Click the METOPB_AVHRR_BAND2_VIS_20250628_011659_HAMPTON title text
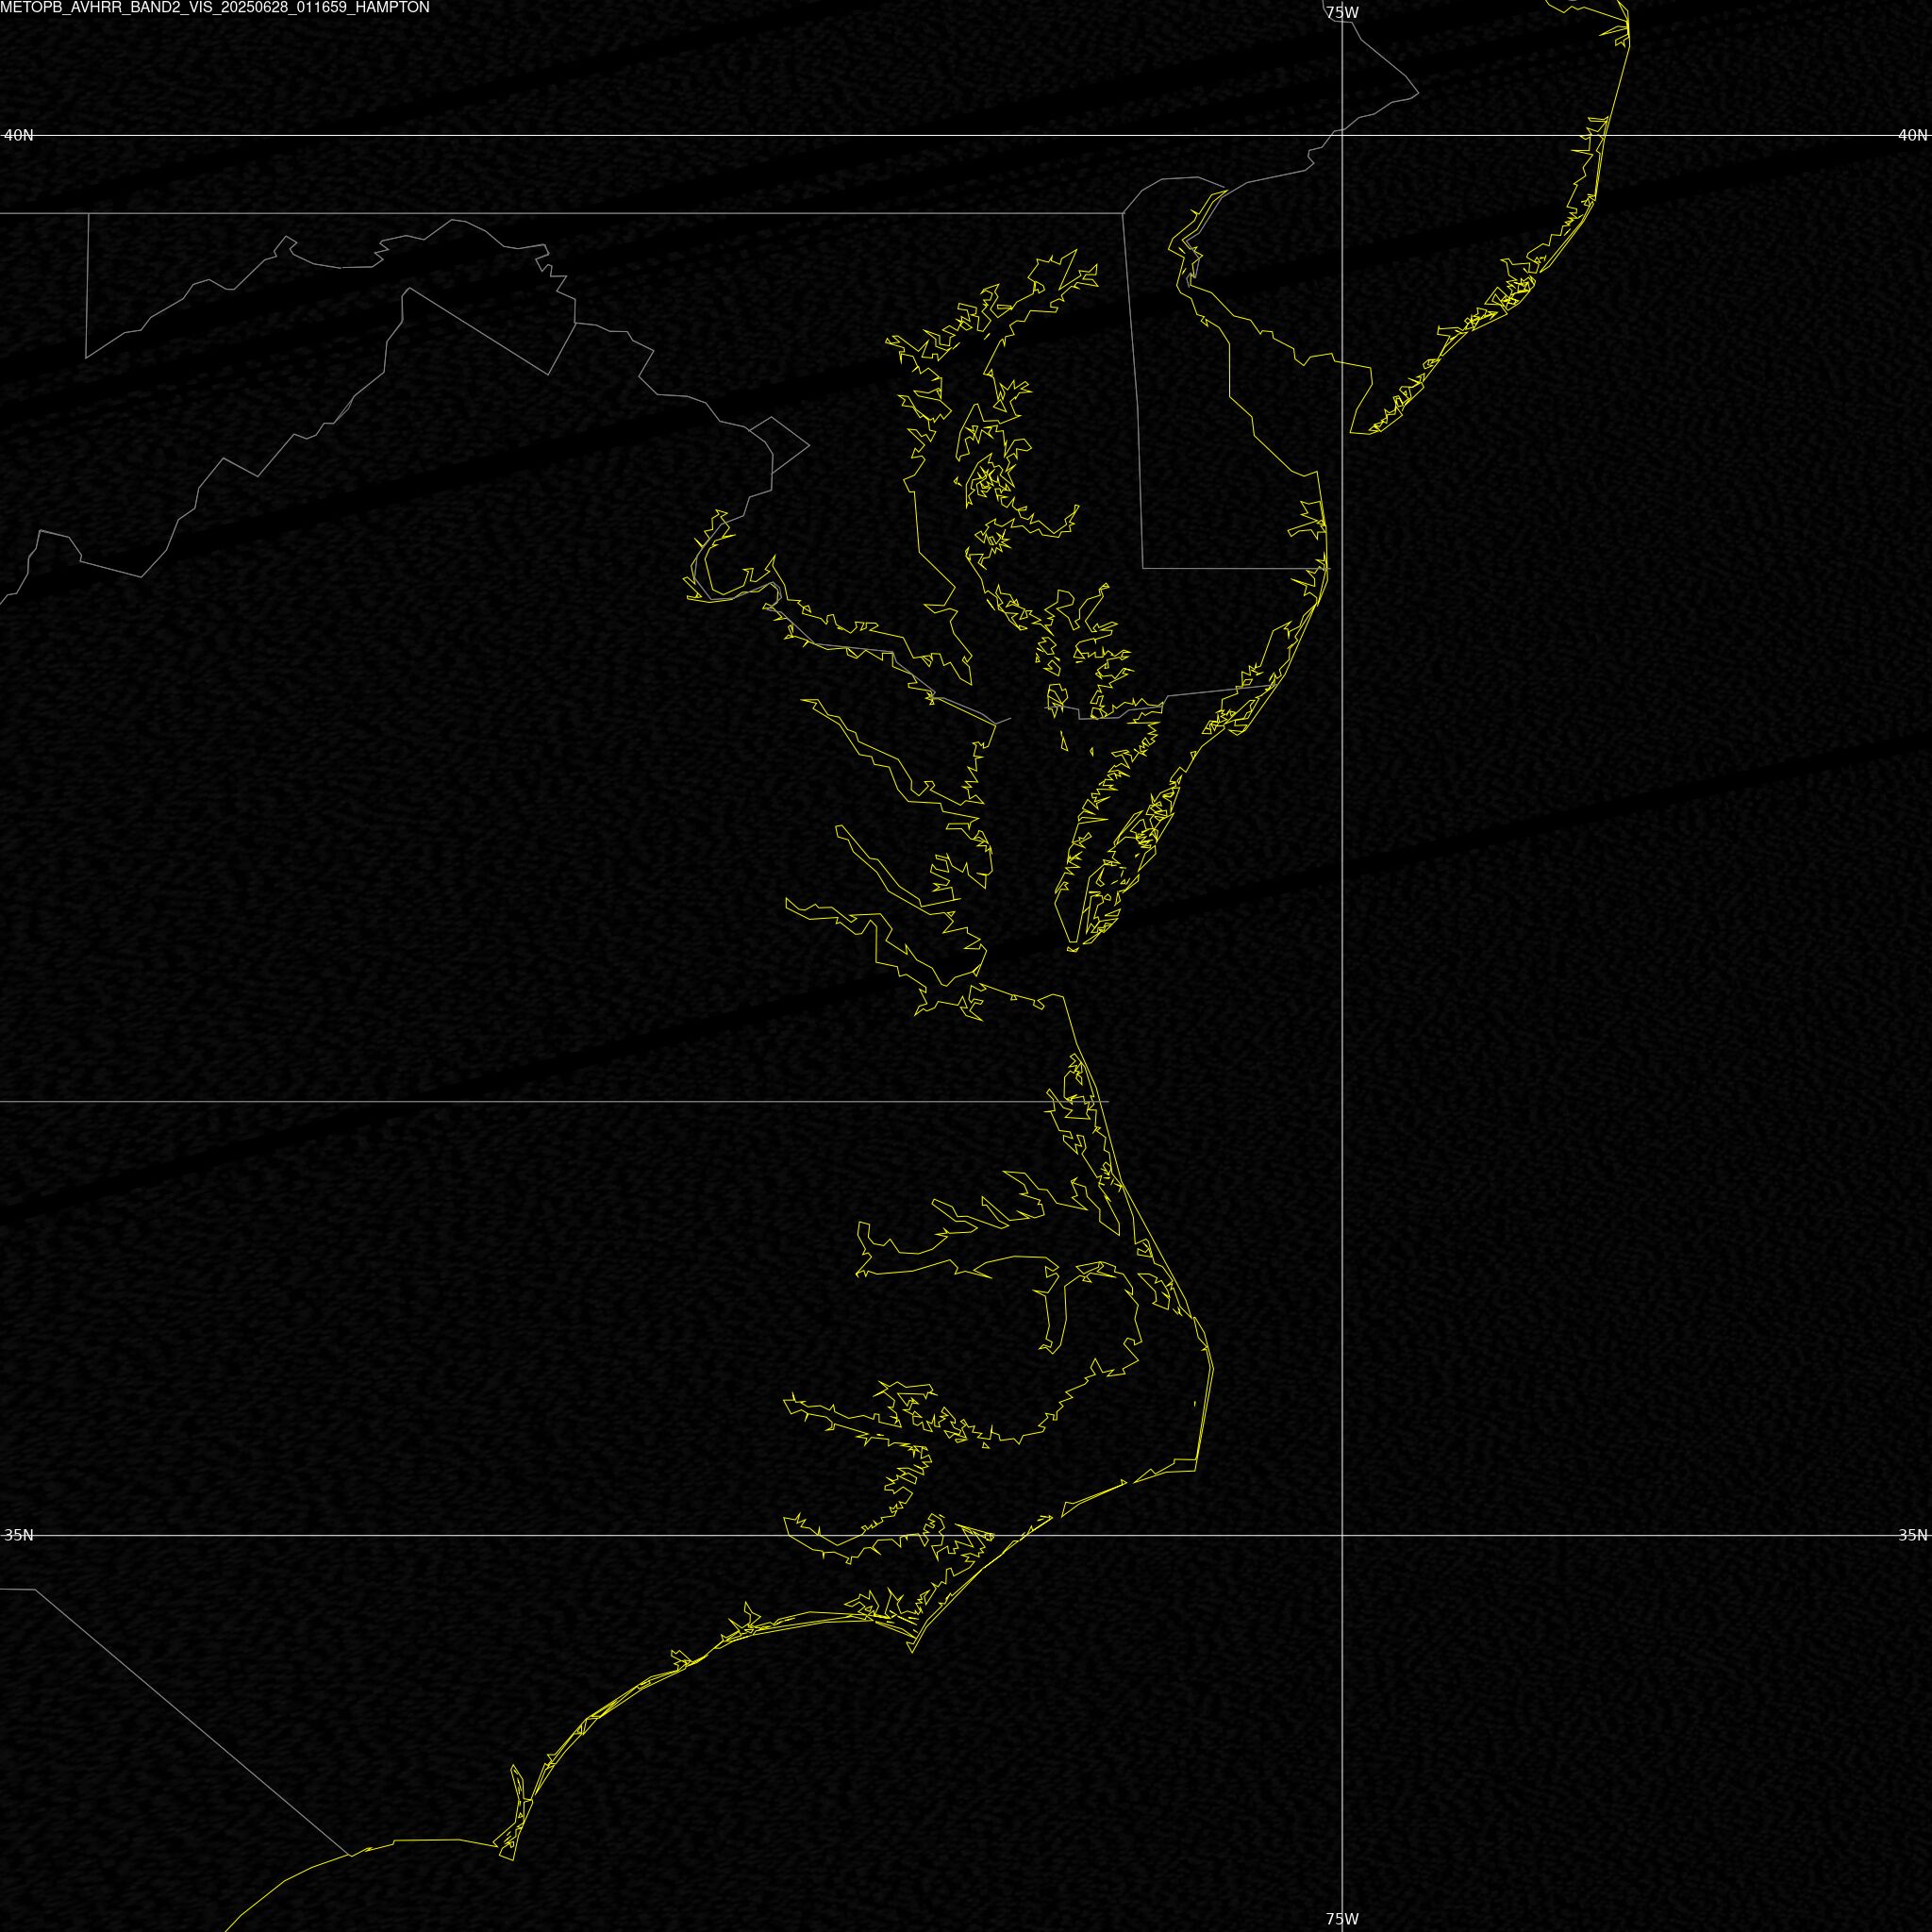 click(x=215, y=7)
